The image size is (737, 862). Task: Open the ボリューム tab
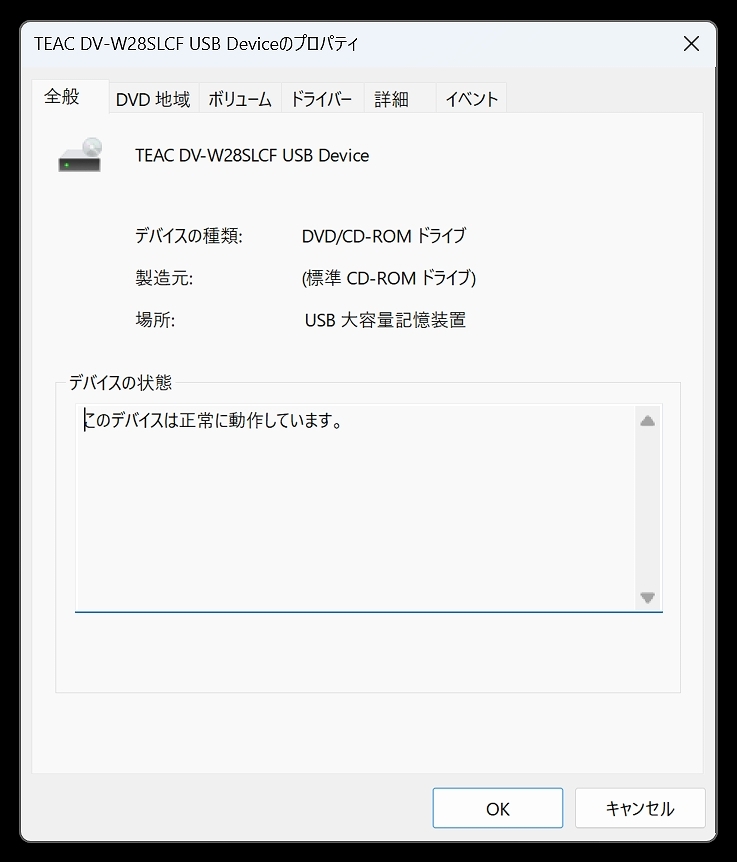pyautogui.click(x=240, y=99)
